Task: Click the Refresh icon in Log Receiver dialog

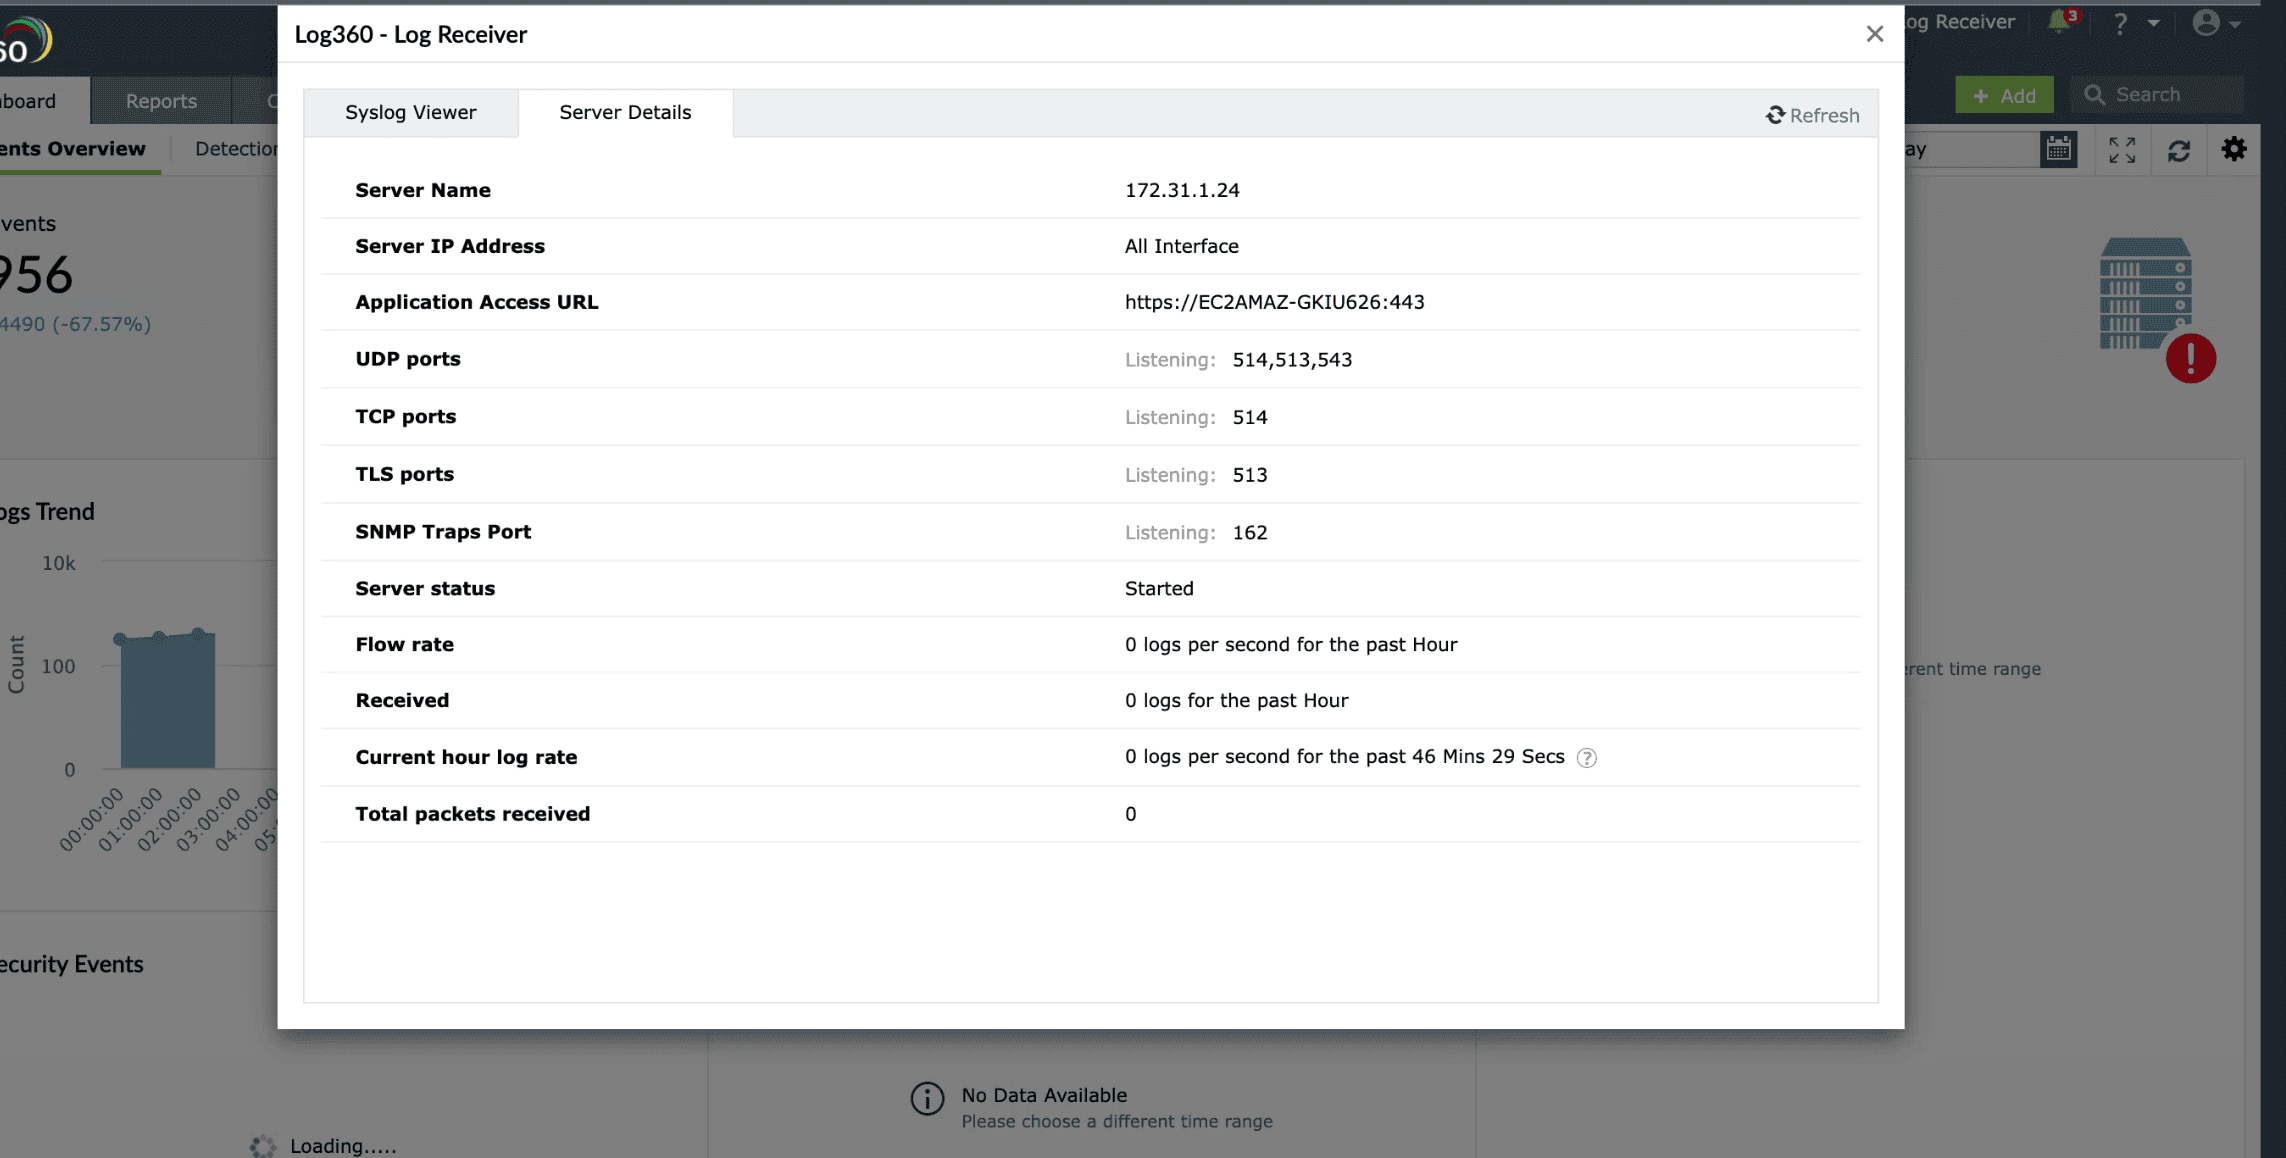Action: (x=1775, y=115)
